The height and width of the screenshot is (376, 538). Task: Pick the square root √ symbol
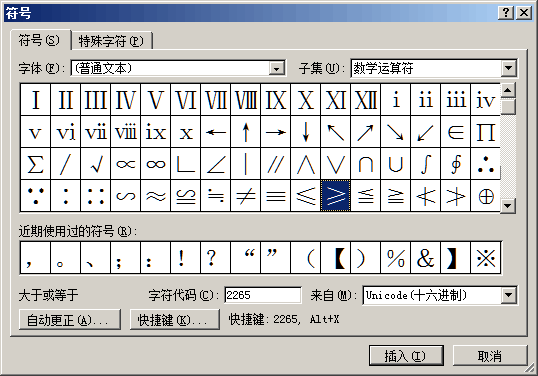[95, 164]
